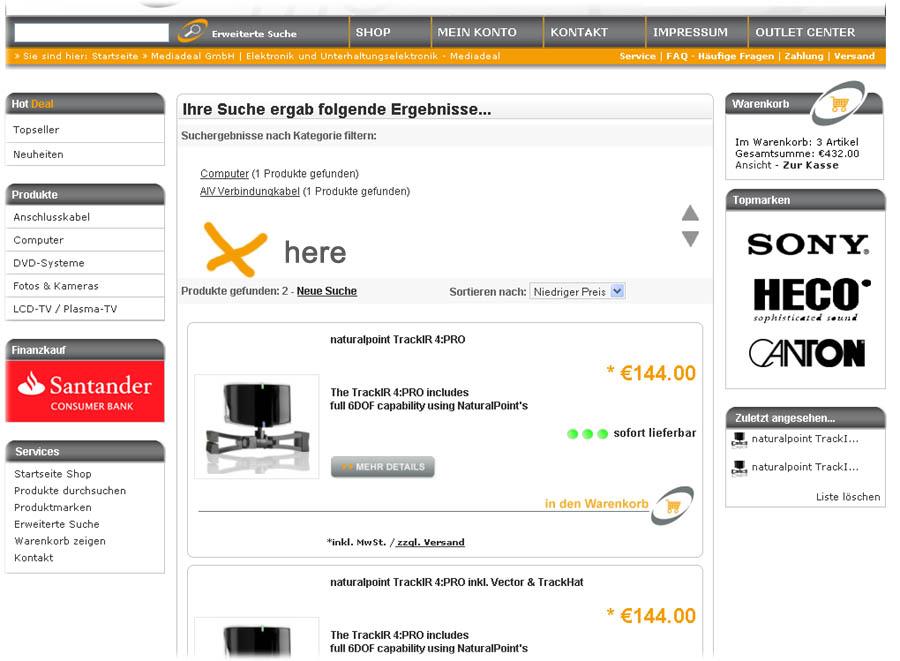Viewport: 900px width, 661px height.
Task: Click the Warenkorb shopping cart icon
Action: tap(838, 103)
